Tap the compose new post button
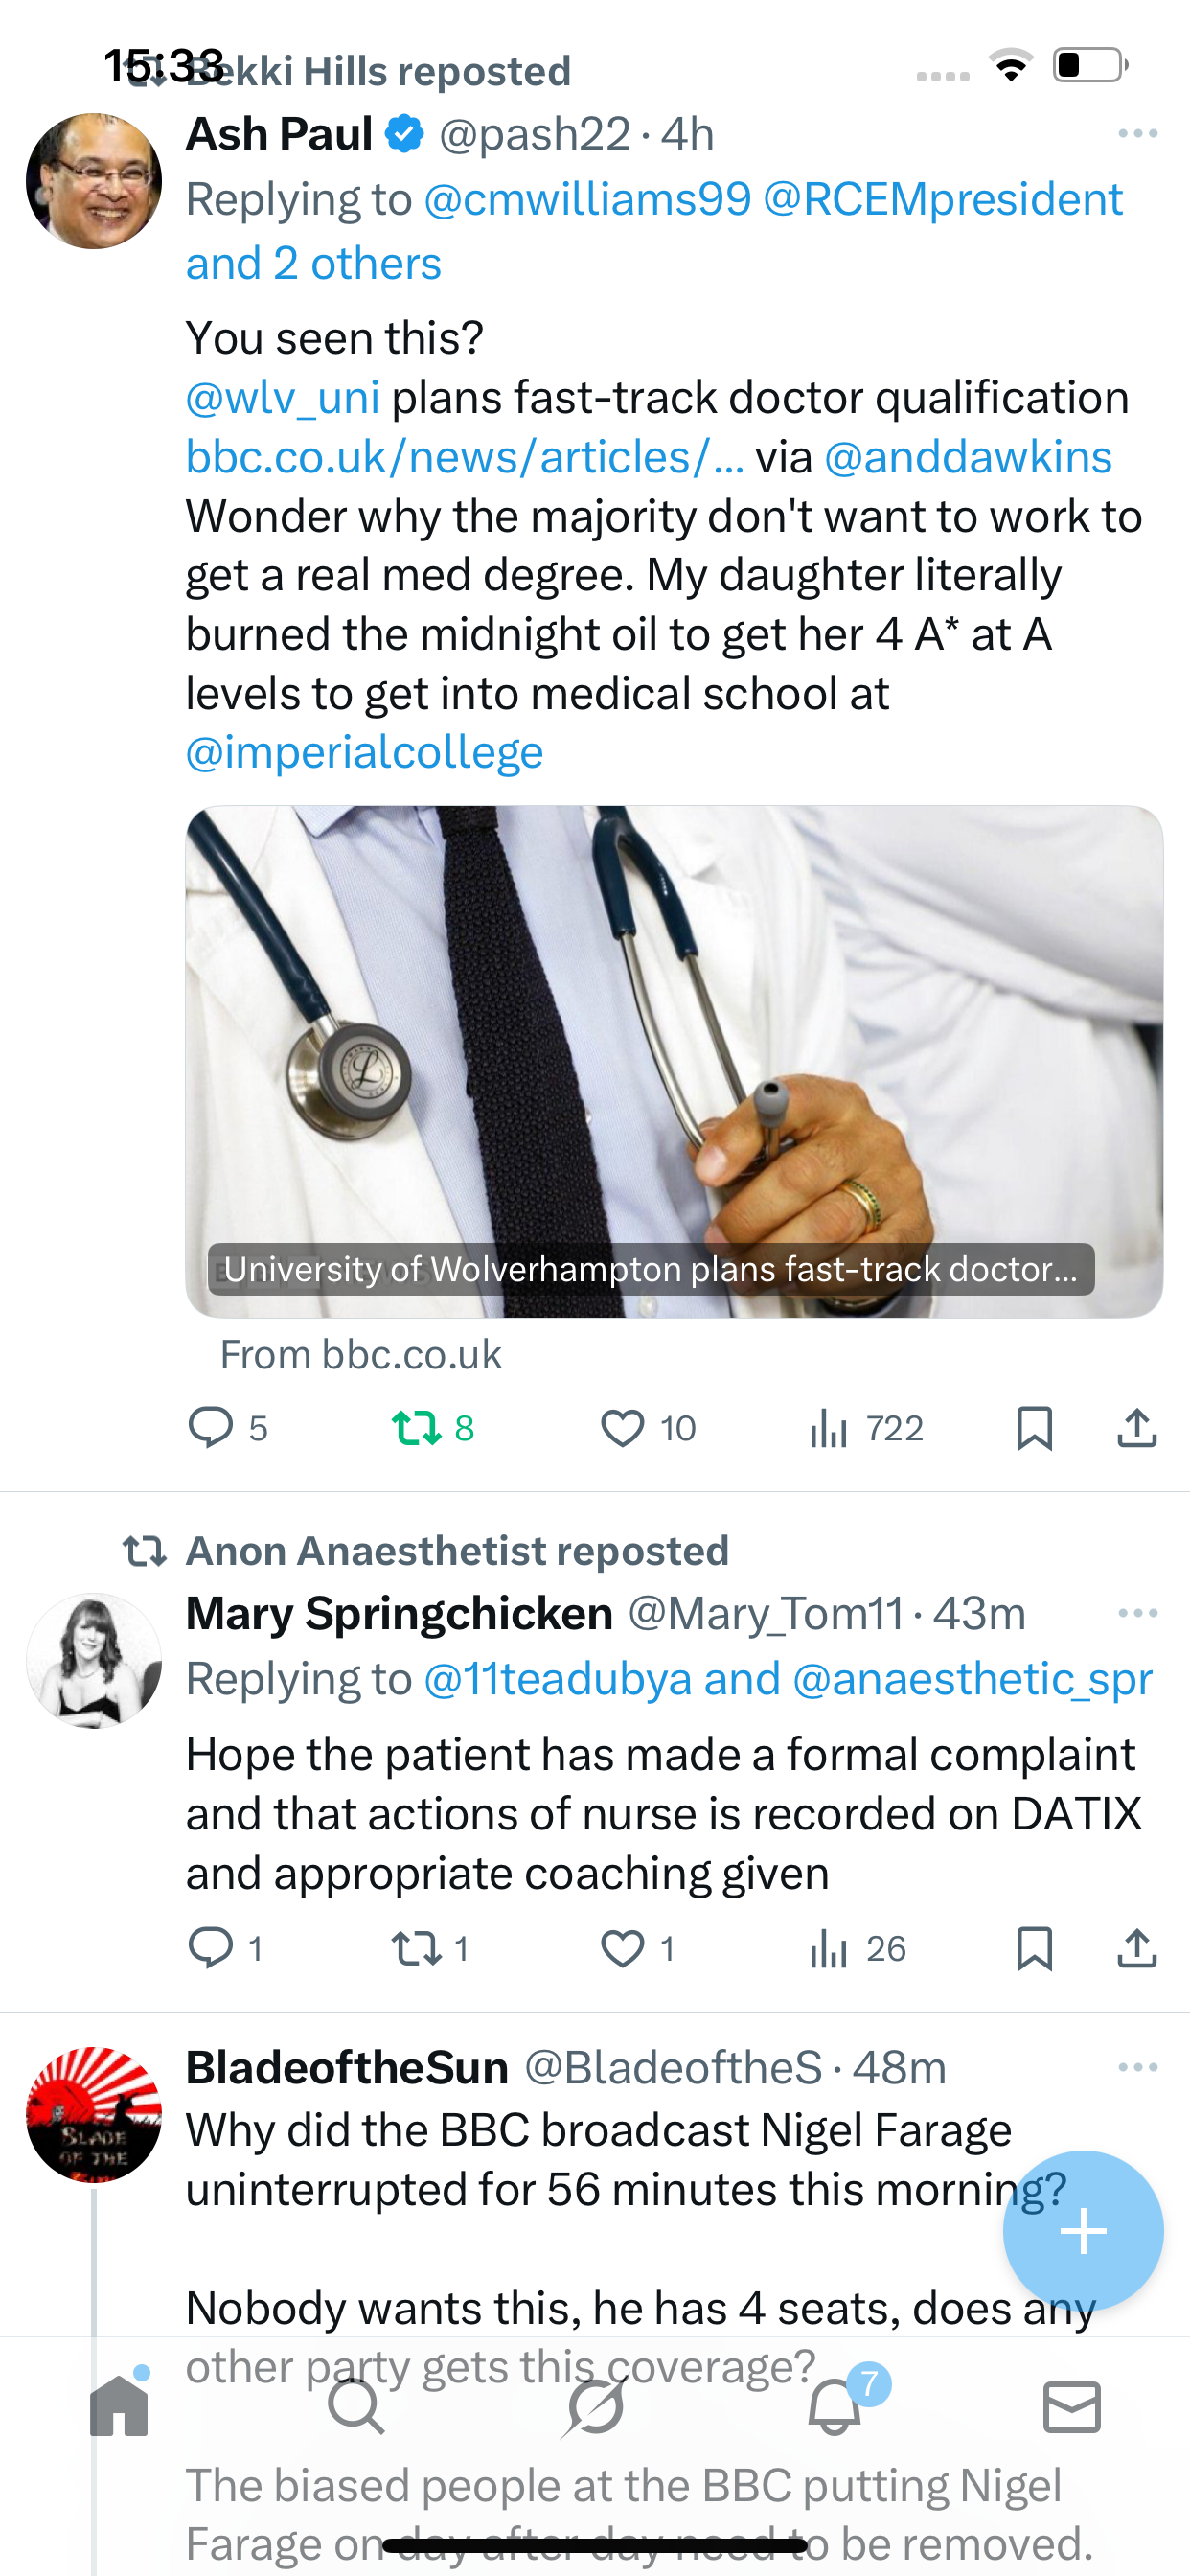1190x2576 pixels. click(x=1083, y=2231)
